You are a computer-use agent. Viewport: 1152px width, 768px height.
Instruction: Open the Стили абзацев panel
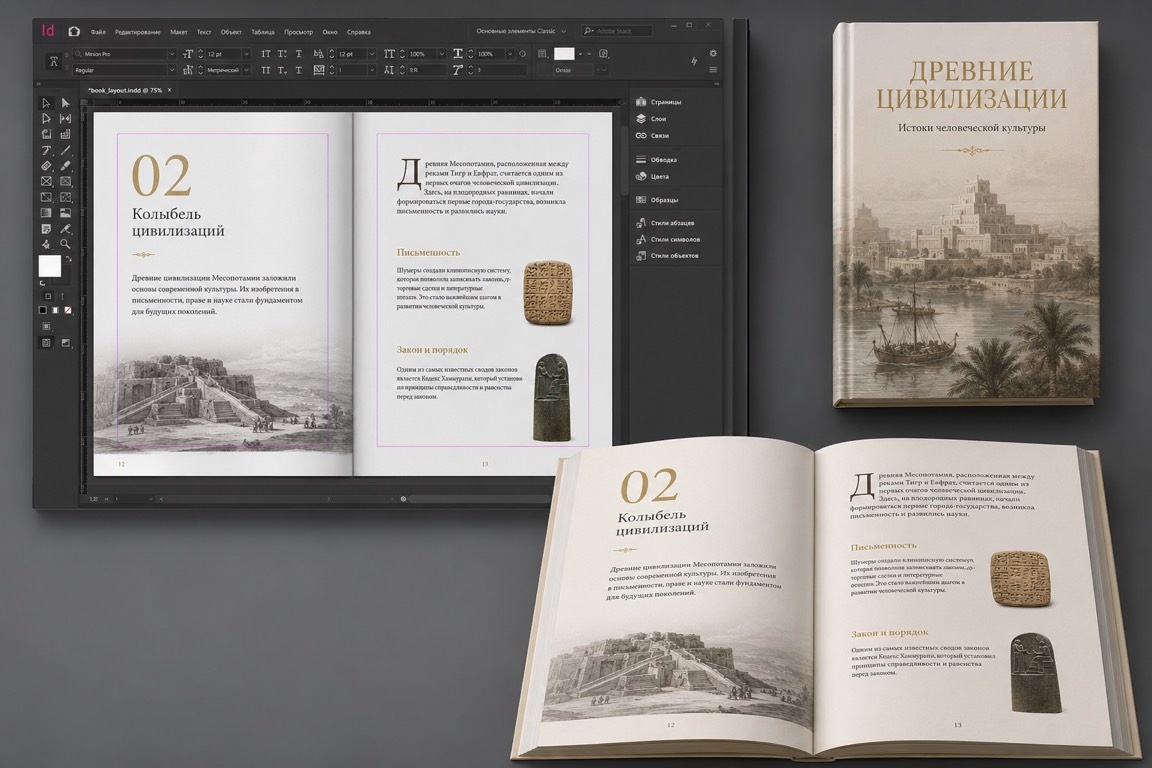tap(666, 223)
